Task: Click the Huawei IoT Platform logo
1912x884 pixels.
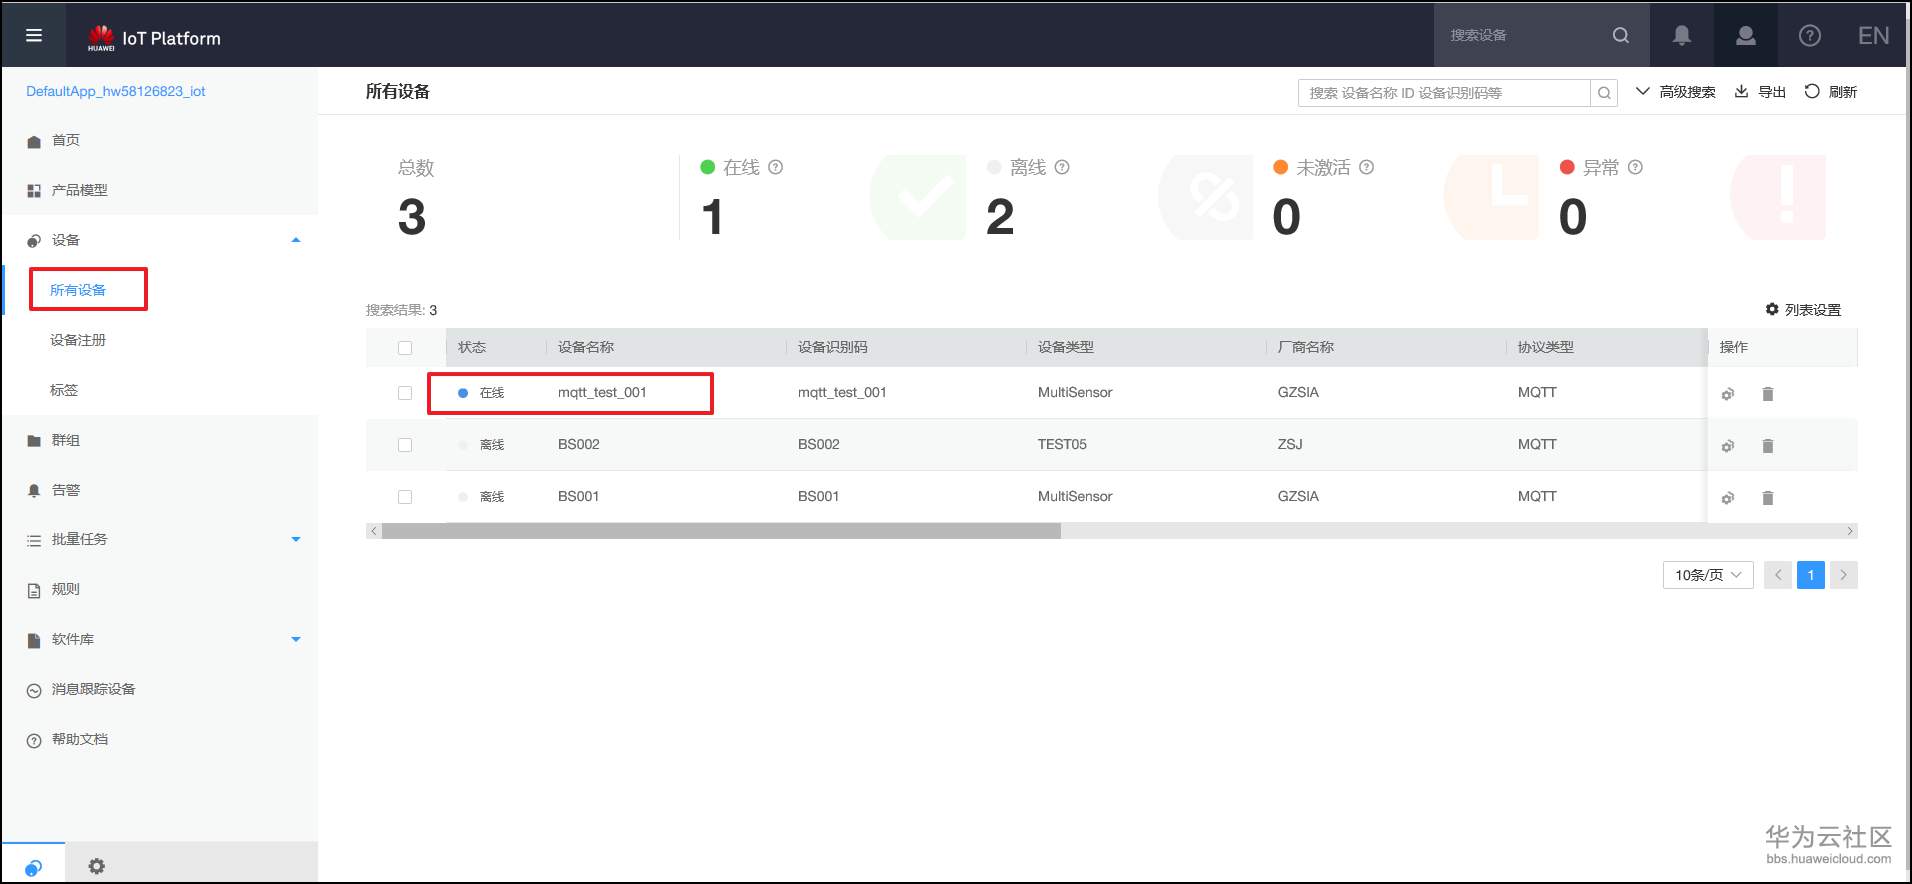Action: coord(154,38)
